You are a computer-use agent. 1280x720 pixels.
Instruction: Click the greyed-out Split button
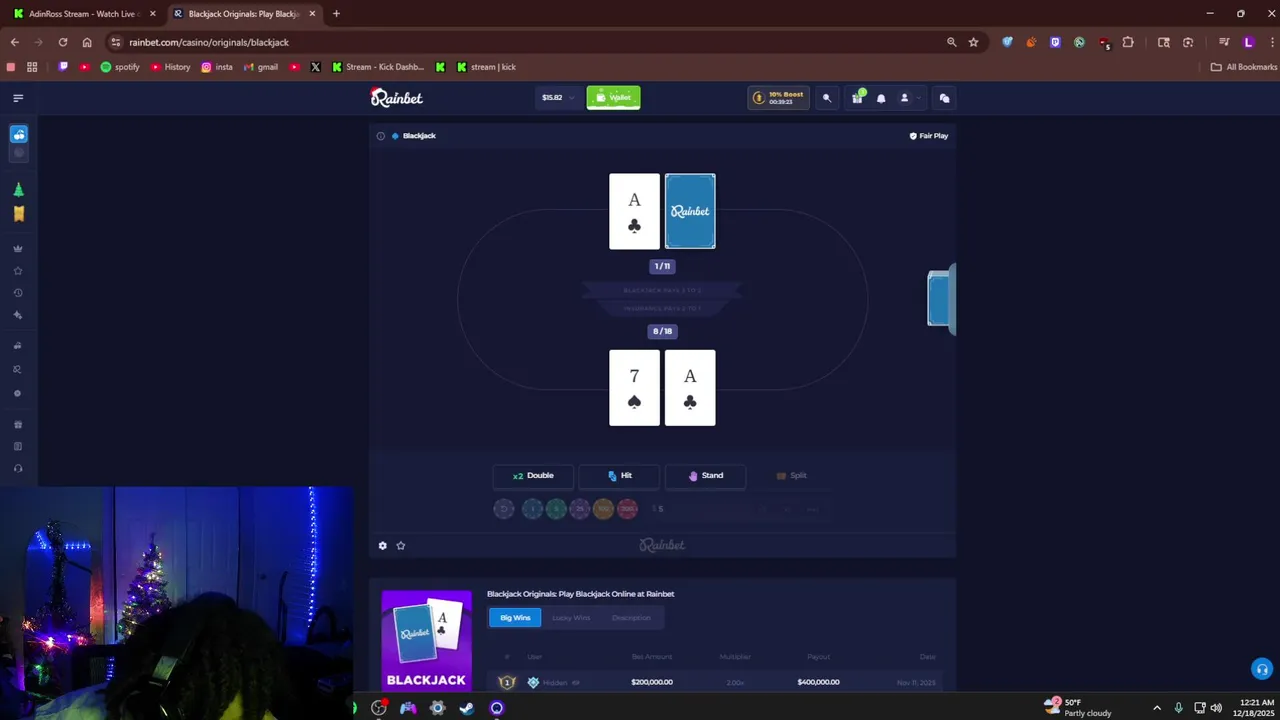point(791,476)
